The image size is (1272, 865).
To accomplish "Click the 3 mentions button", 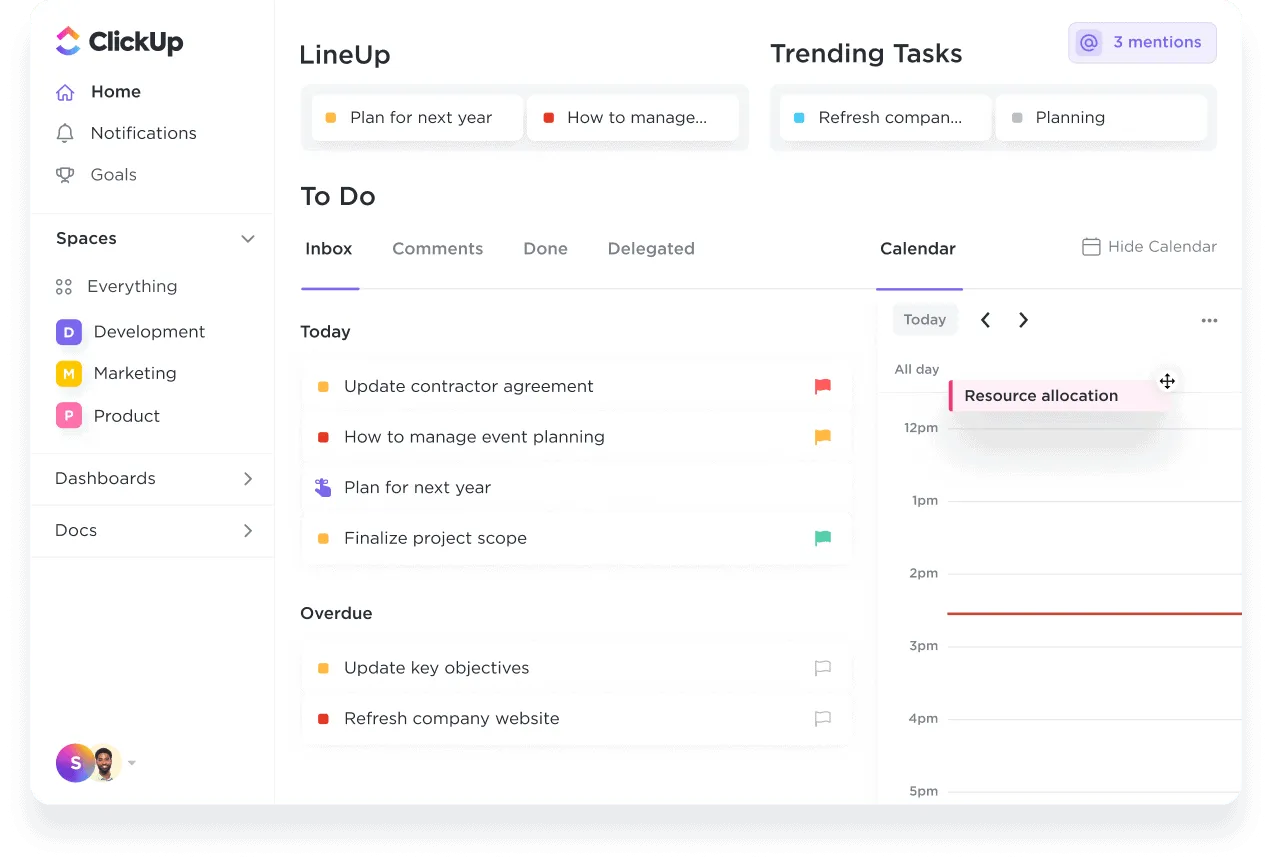I will click(1142, 43).
